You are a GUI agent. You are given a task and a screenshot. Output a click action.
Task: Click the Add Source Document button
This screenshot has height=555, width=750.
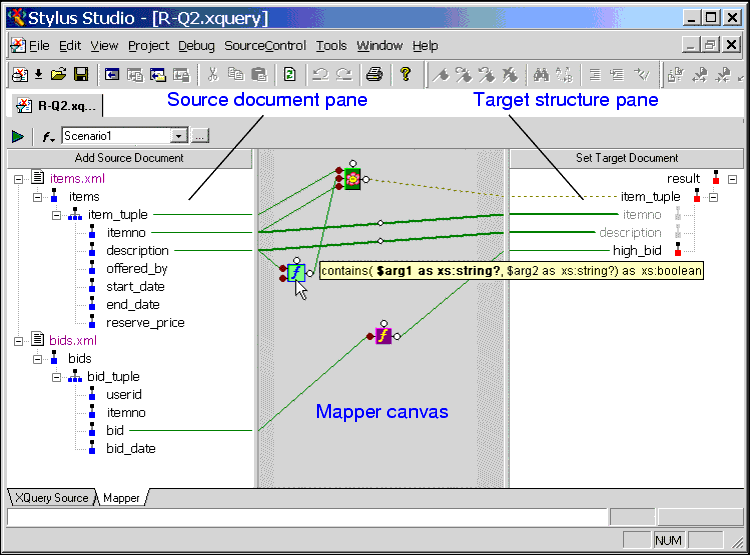[129, 158]
